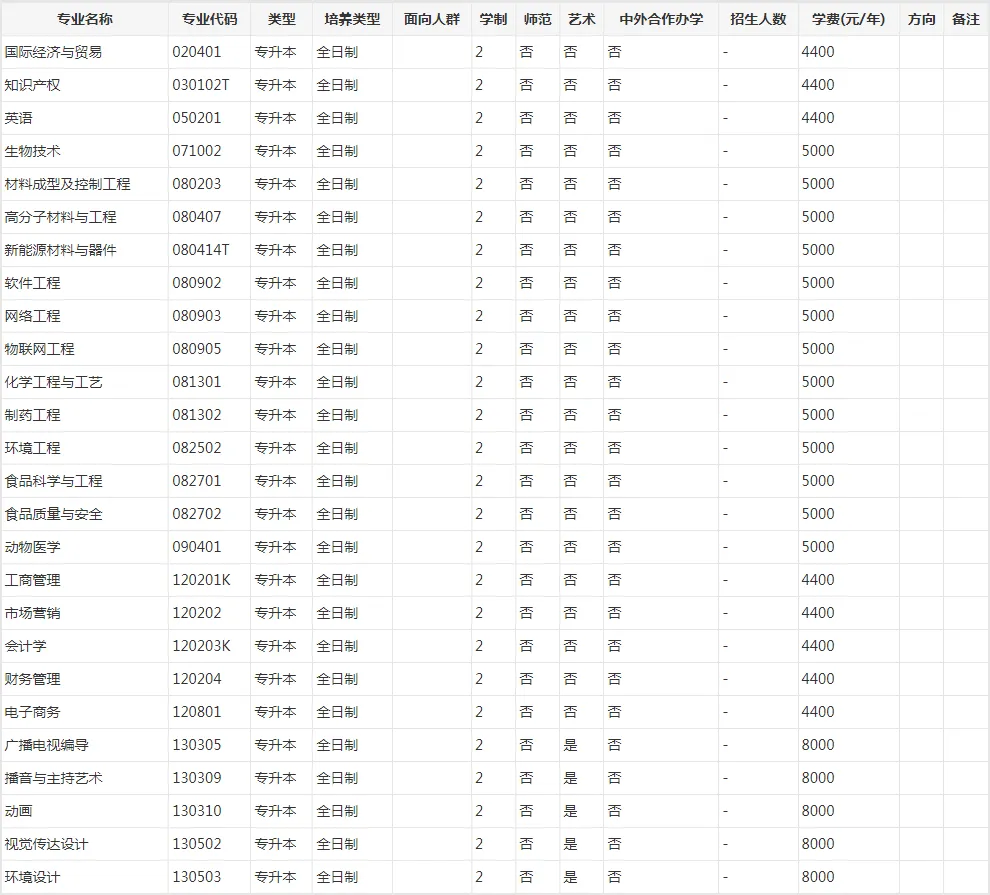This screenshot has width=990, height=895.
Task: Select major code 130310 cell
Action: click(x=197, y=811)
